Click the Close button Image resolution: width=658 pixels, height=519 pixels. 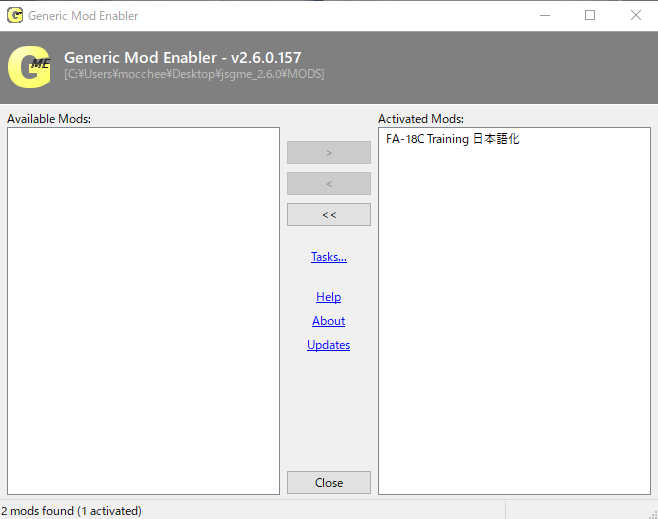pos(329,482)
